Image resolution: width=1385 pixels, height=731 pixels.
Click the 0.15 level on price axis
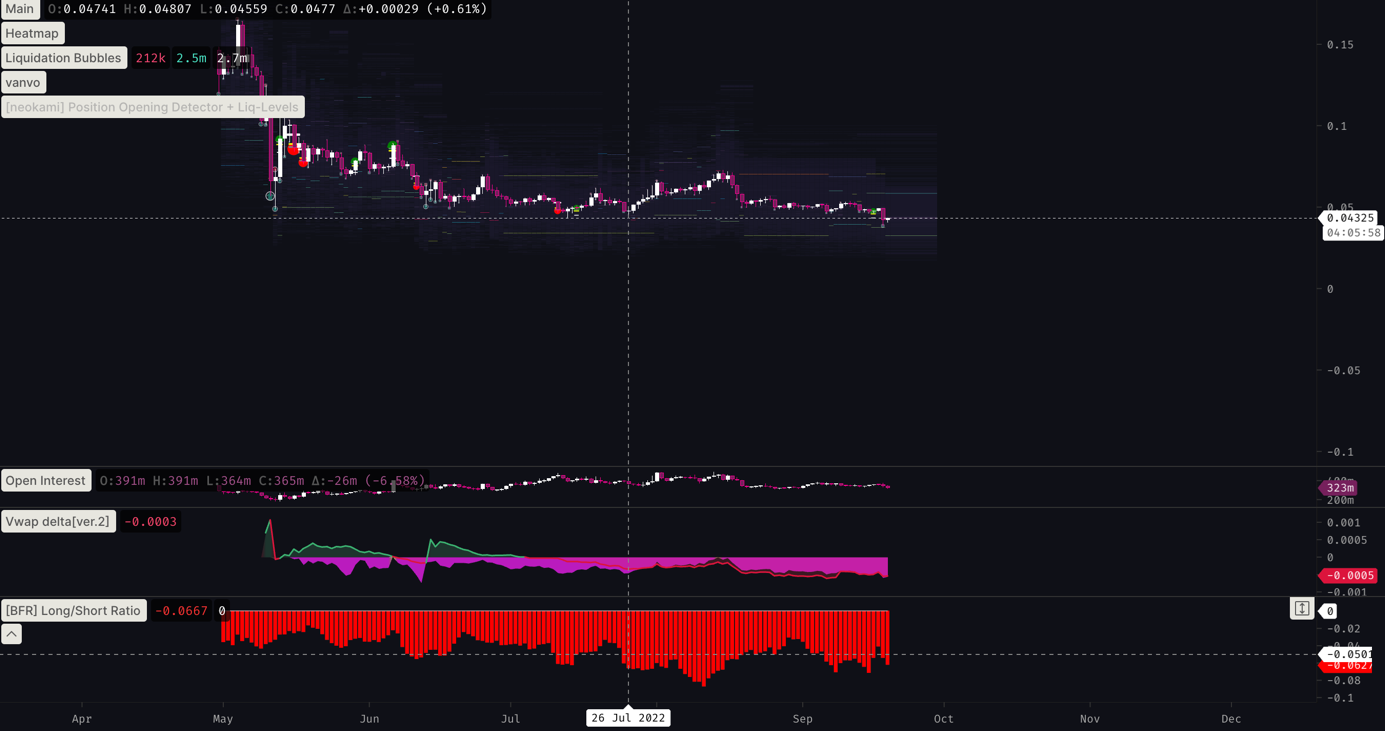pos(1340,45)
